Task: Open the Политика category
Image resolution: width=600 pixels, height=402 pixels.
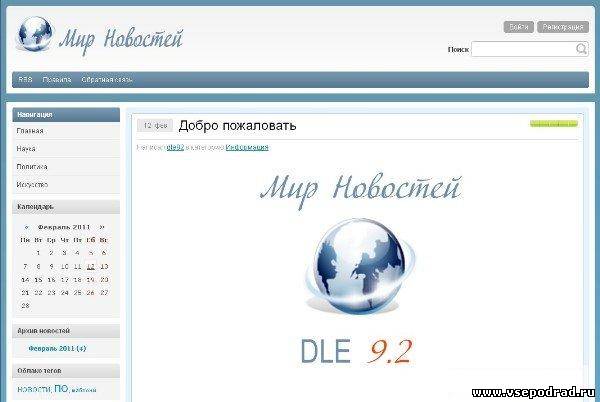Action: (32, 166)
